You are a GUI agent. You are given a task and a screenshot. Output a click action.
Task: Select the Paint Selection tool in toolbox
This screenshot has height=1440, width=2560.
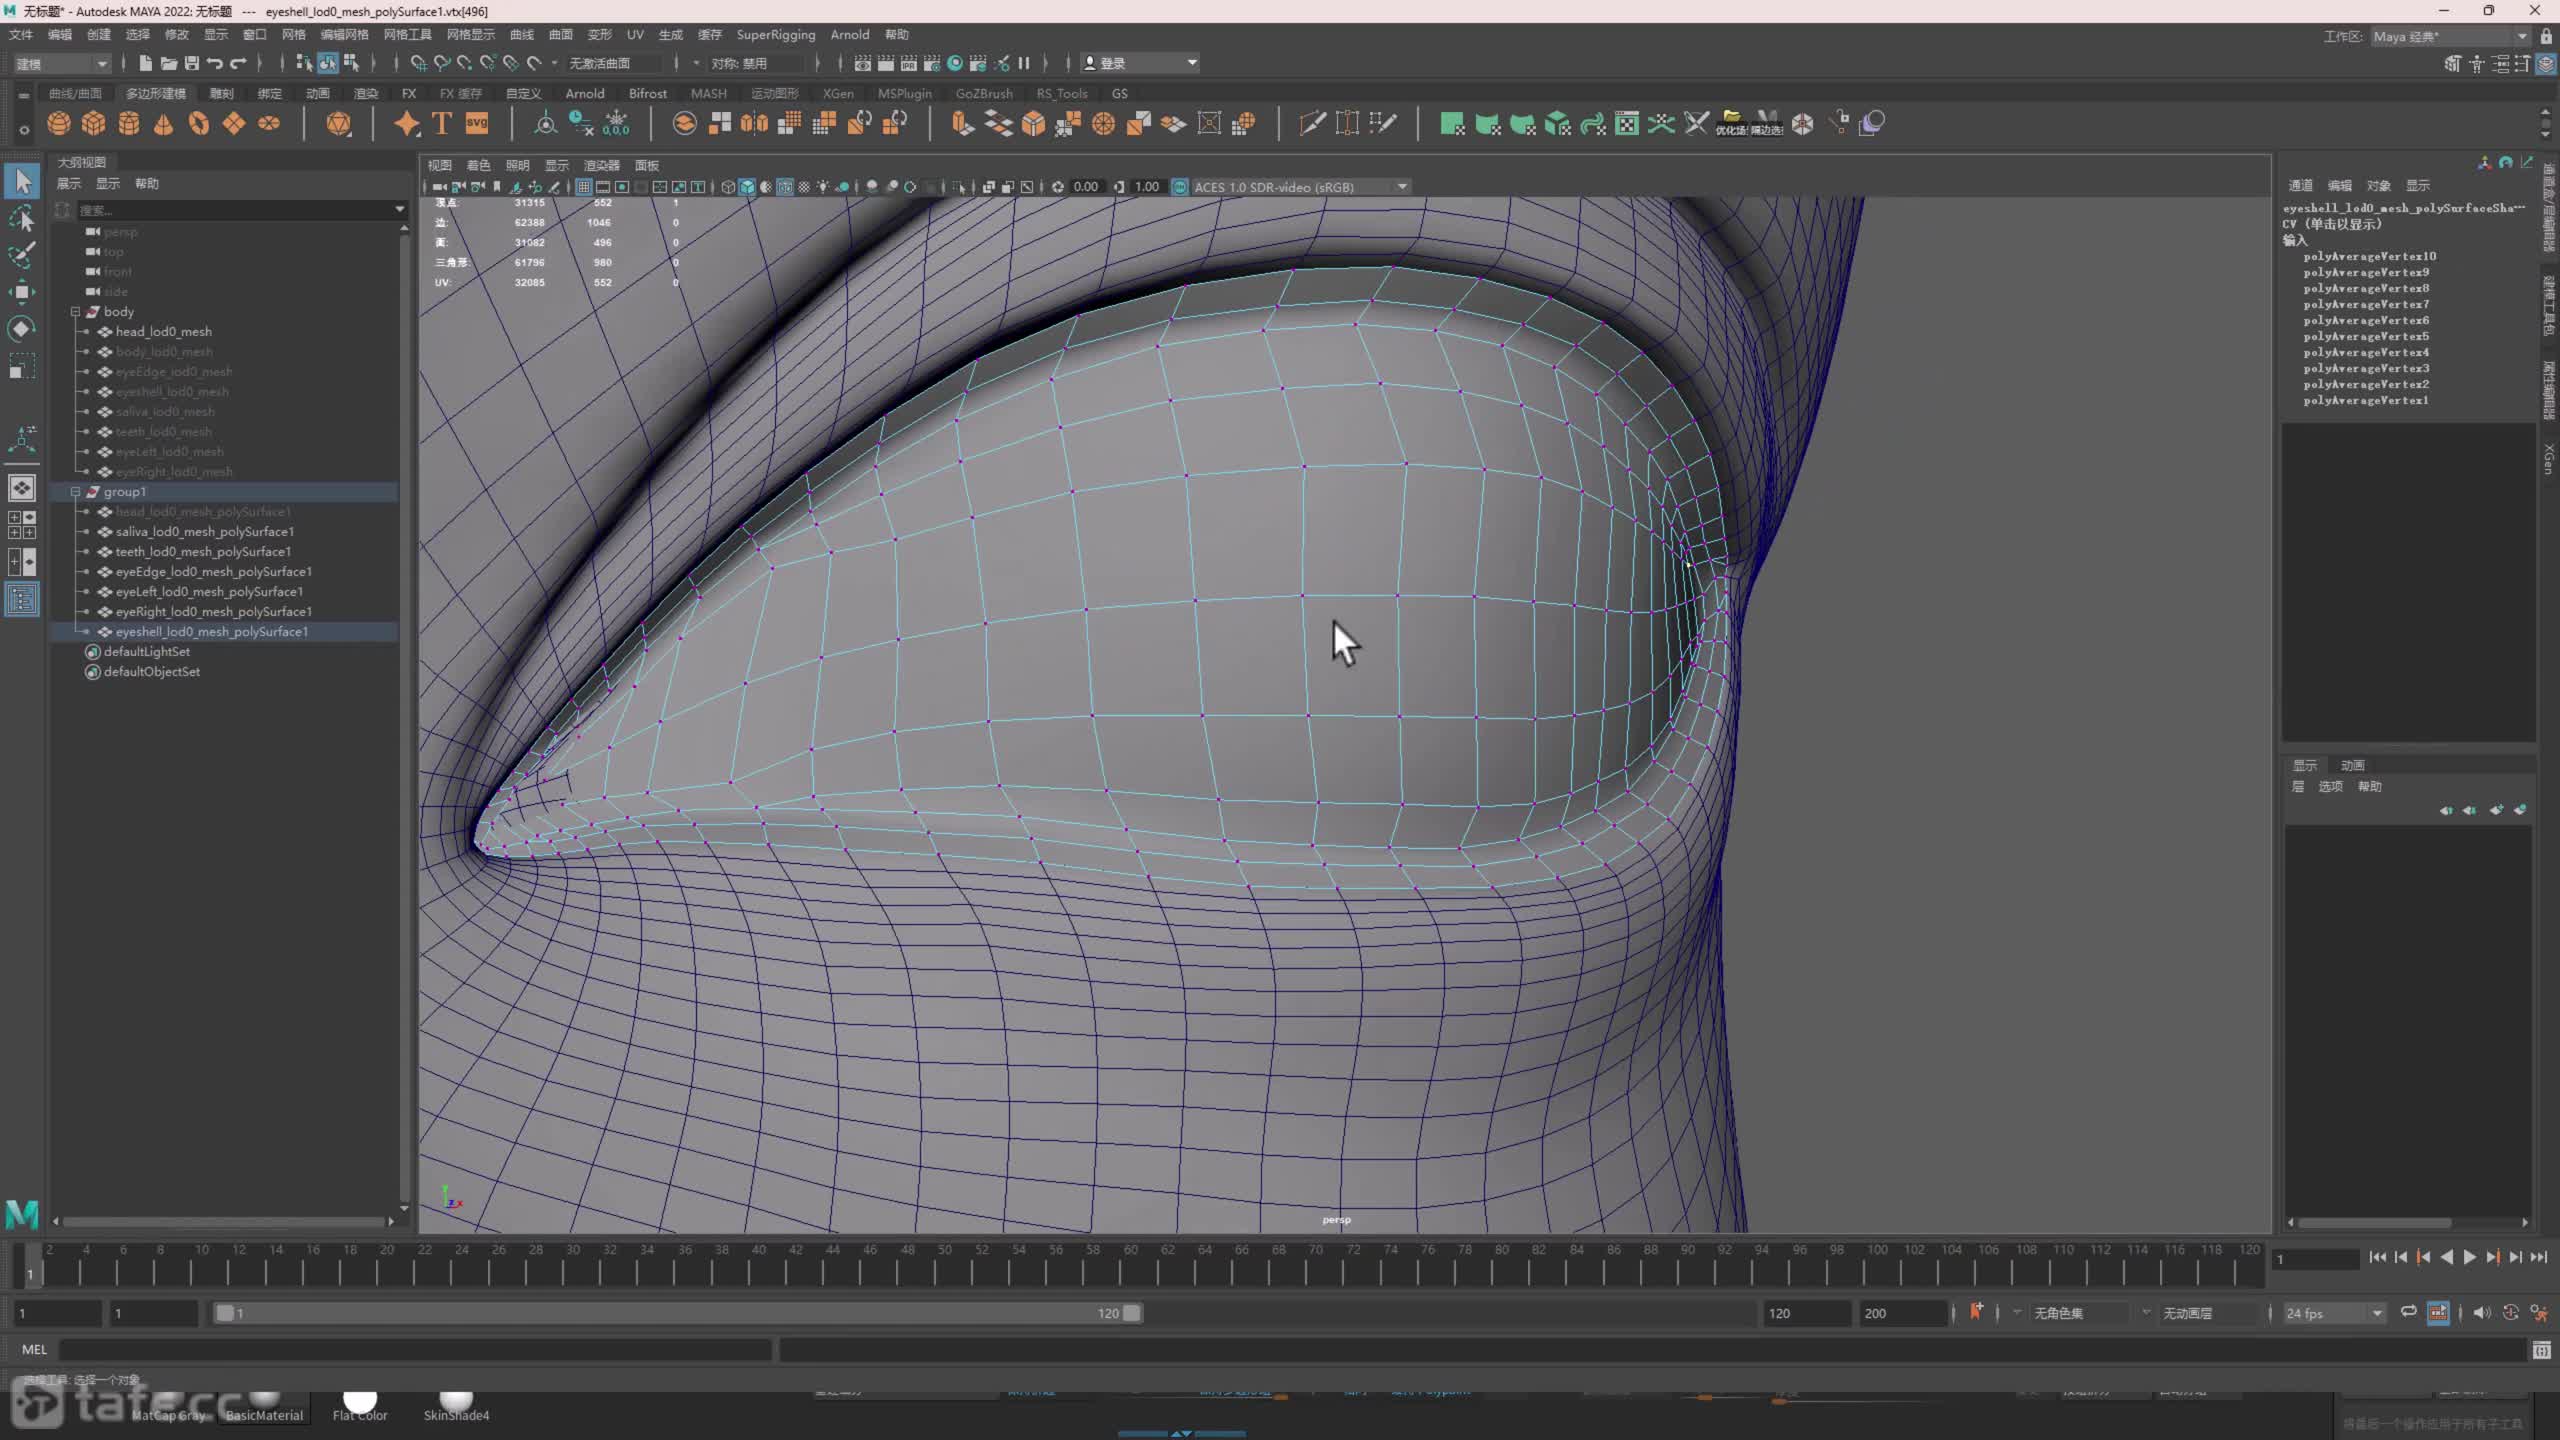(22, 255)
